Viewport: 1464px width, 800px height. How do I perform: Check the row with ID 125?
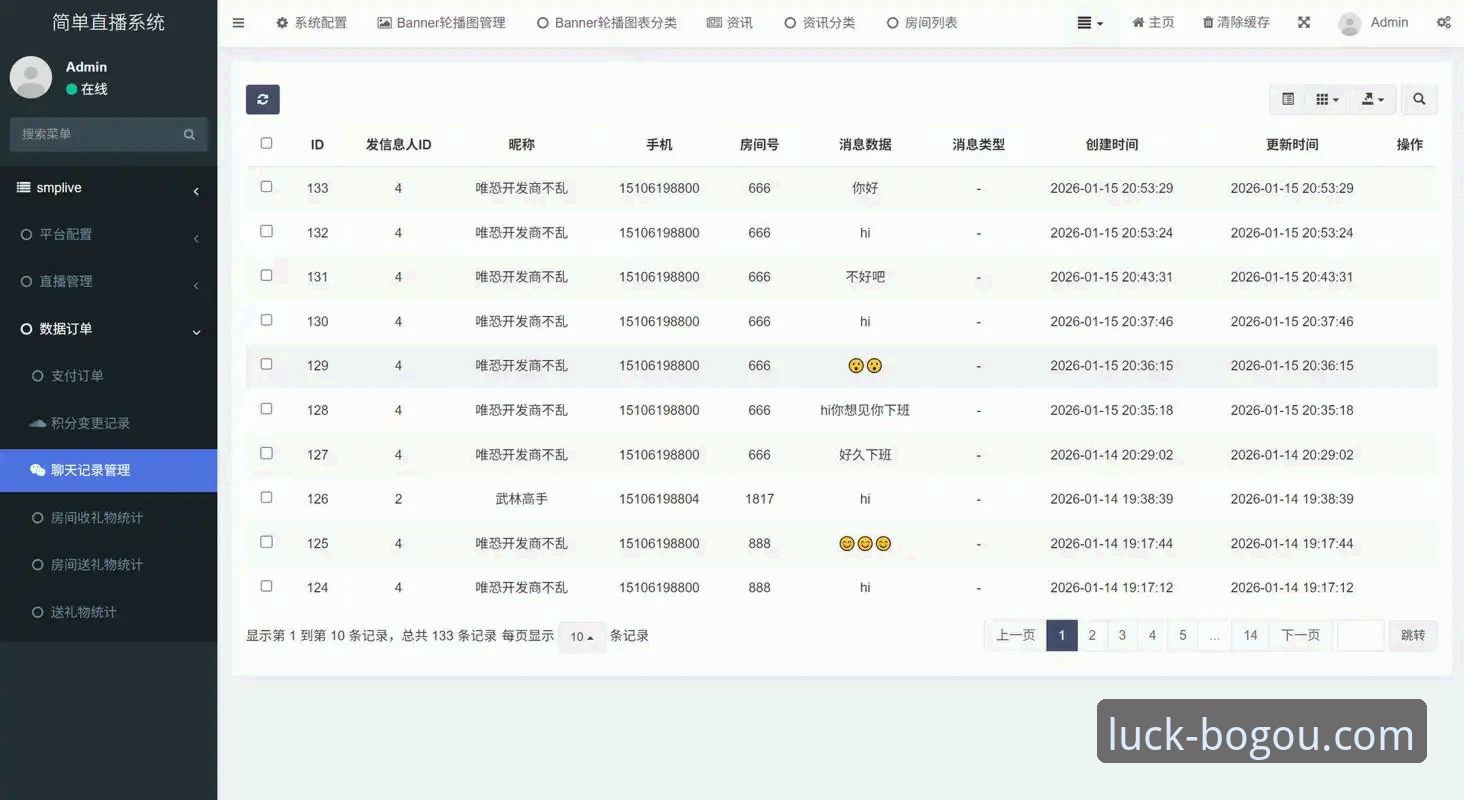(x=266, y=542)
